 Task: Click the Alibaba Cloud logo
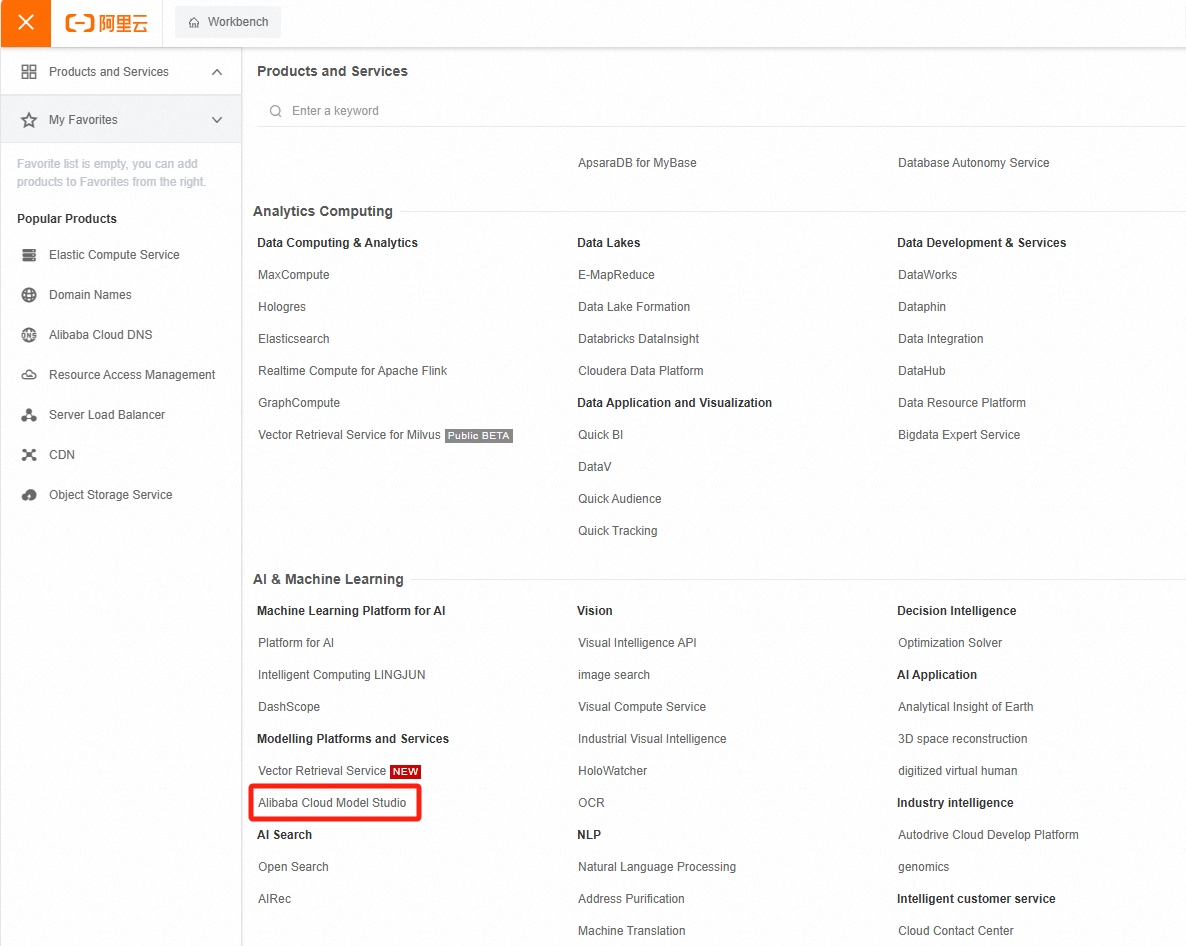point(107,23)
